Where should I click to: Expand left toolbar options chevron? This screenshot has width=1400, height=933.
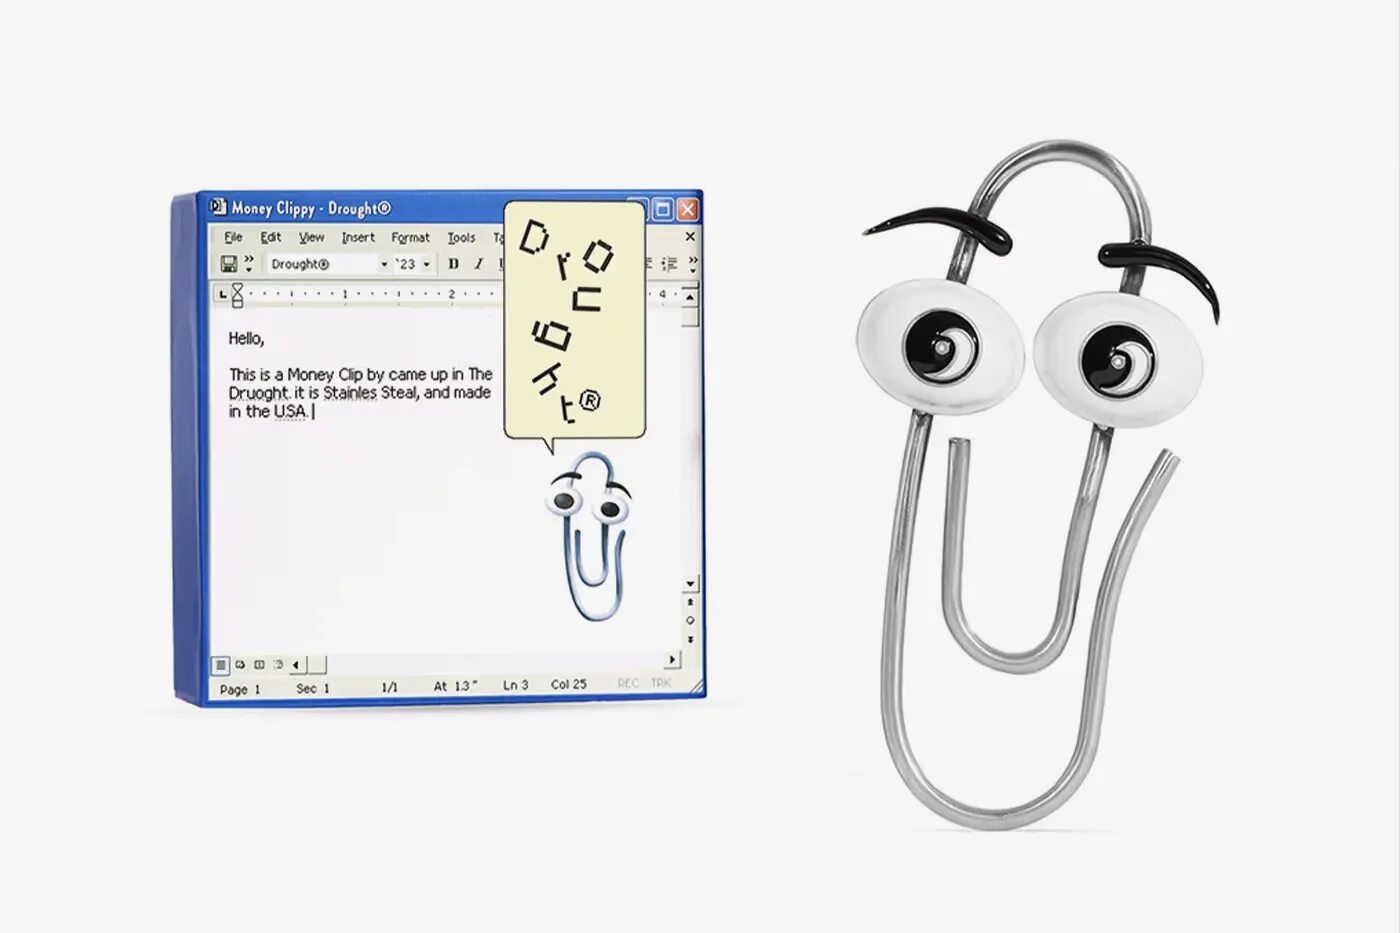point(249,264)
